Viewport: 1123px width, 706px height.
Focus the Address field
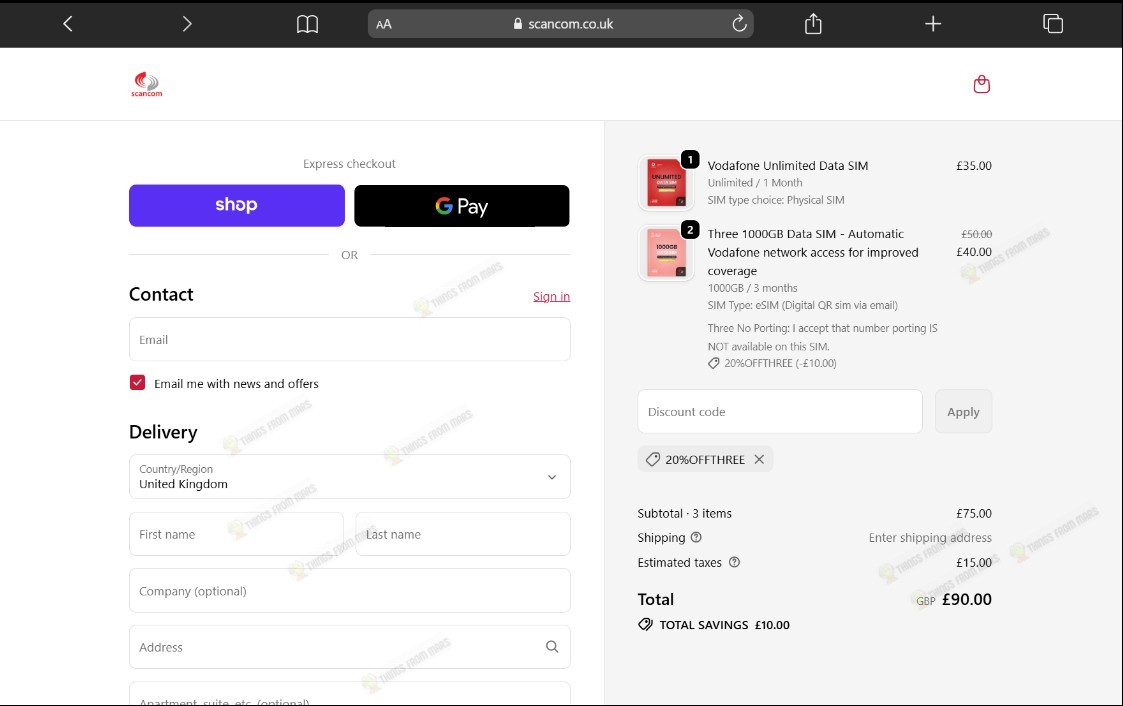tap(350, 647)
